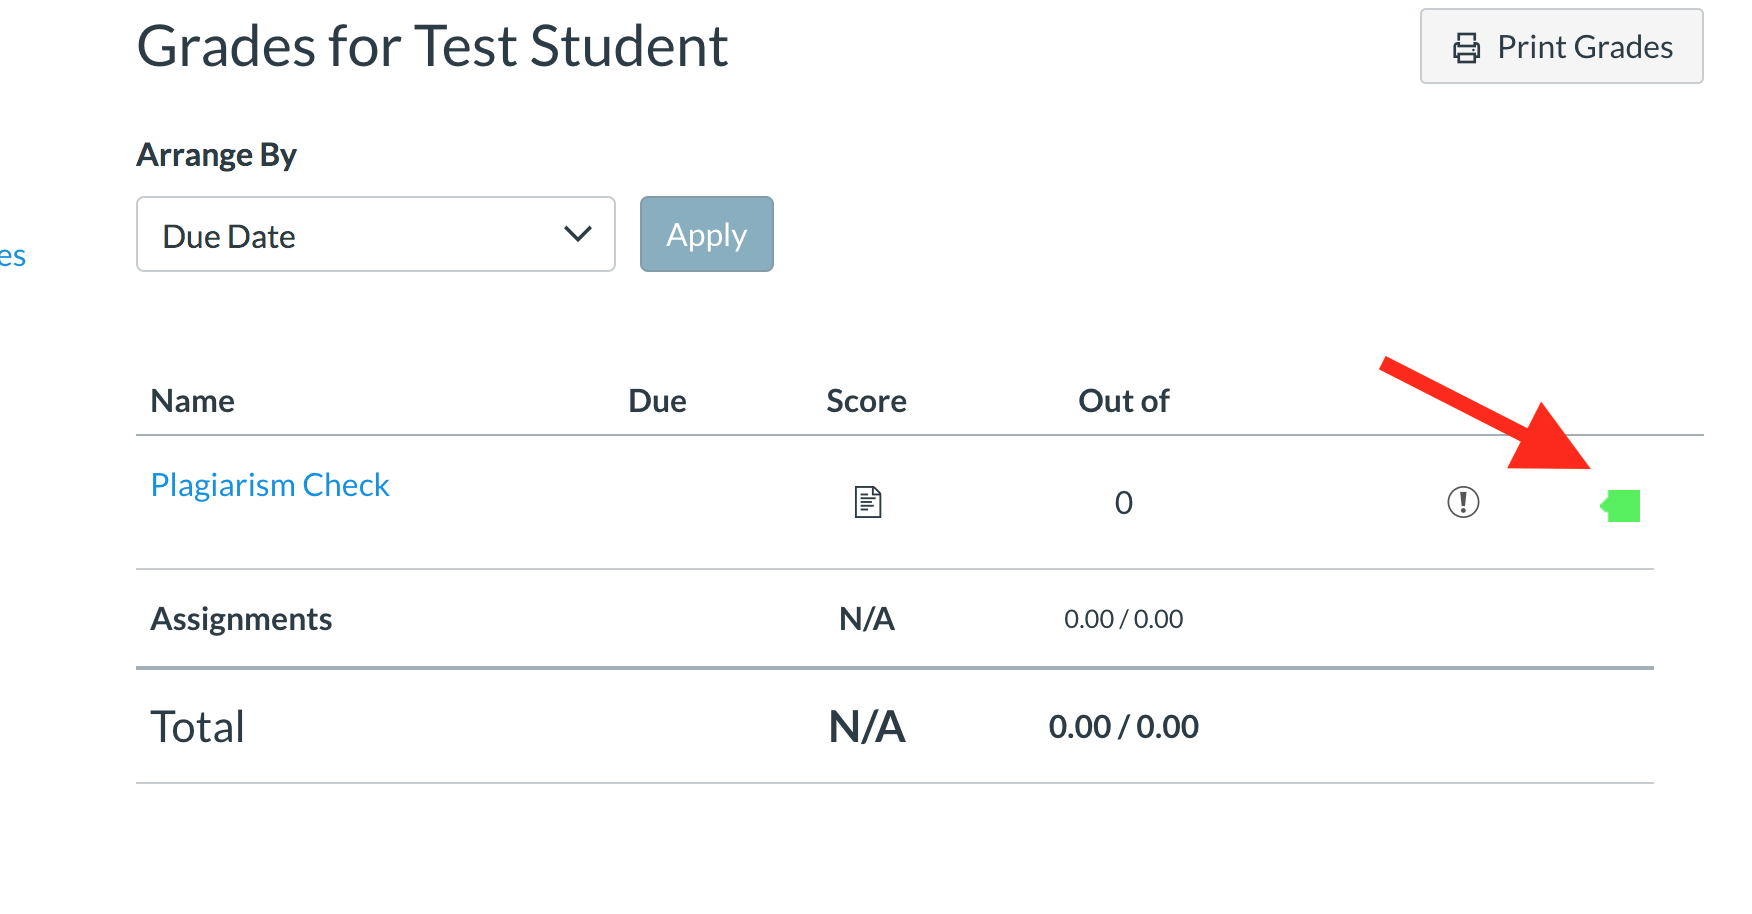Click the printer icon on Print Grades

(1466, 48)
